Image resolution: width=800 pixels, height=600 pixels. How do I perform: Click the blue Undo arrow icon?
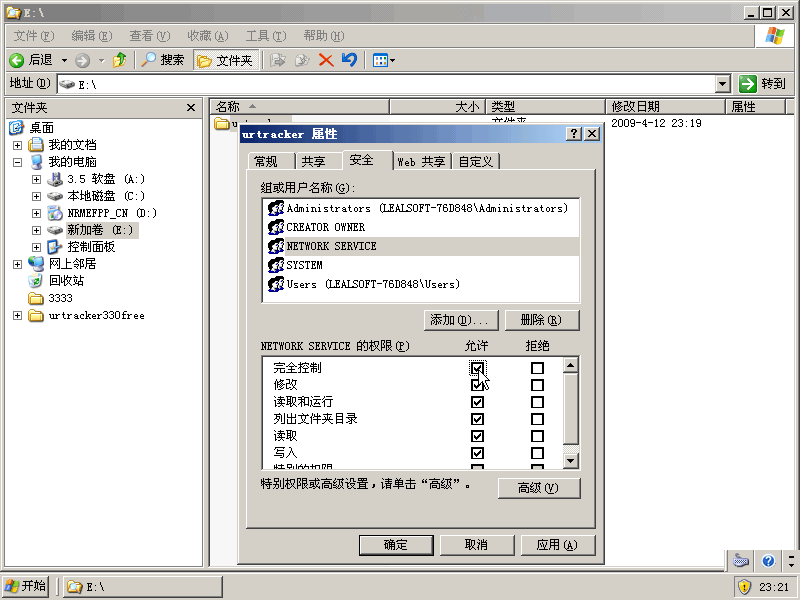click(x=349, y=60)
